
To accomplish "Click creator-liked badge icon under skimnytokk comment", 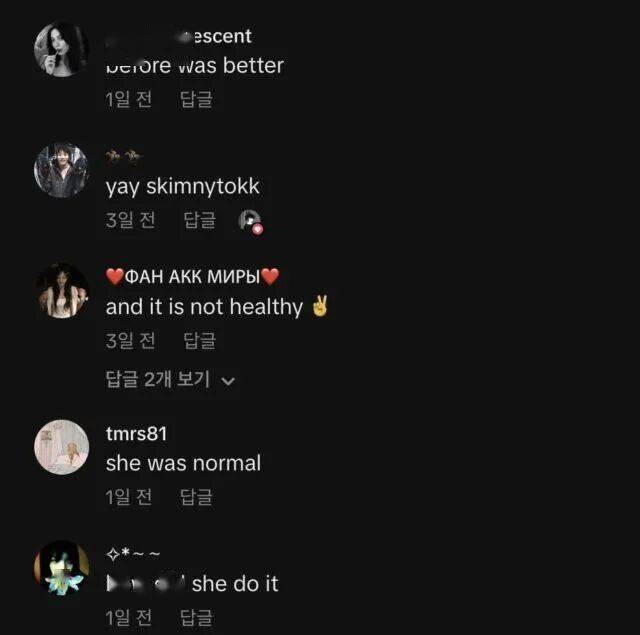I will point(250,222).
